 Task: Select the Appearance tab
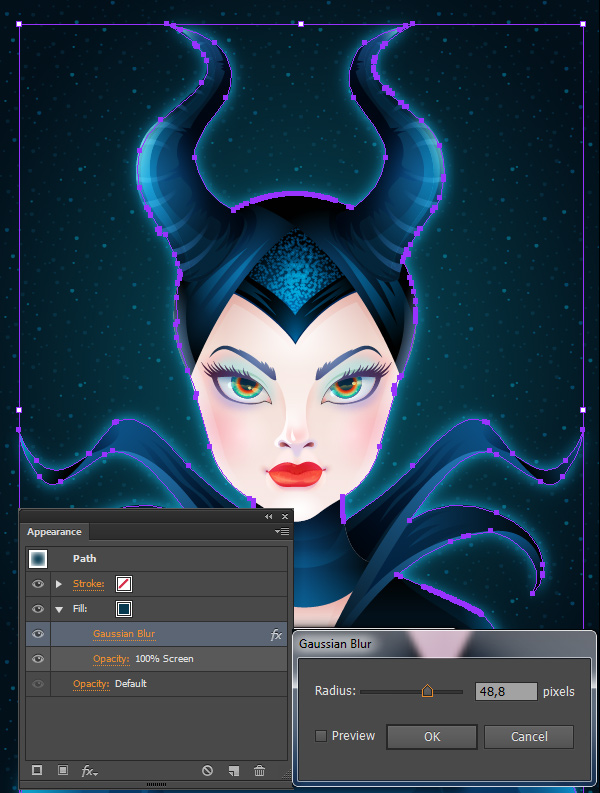point(54,532)
